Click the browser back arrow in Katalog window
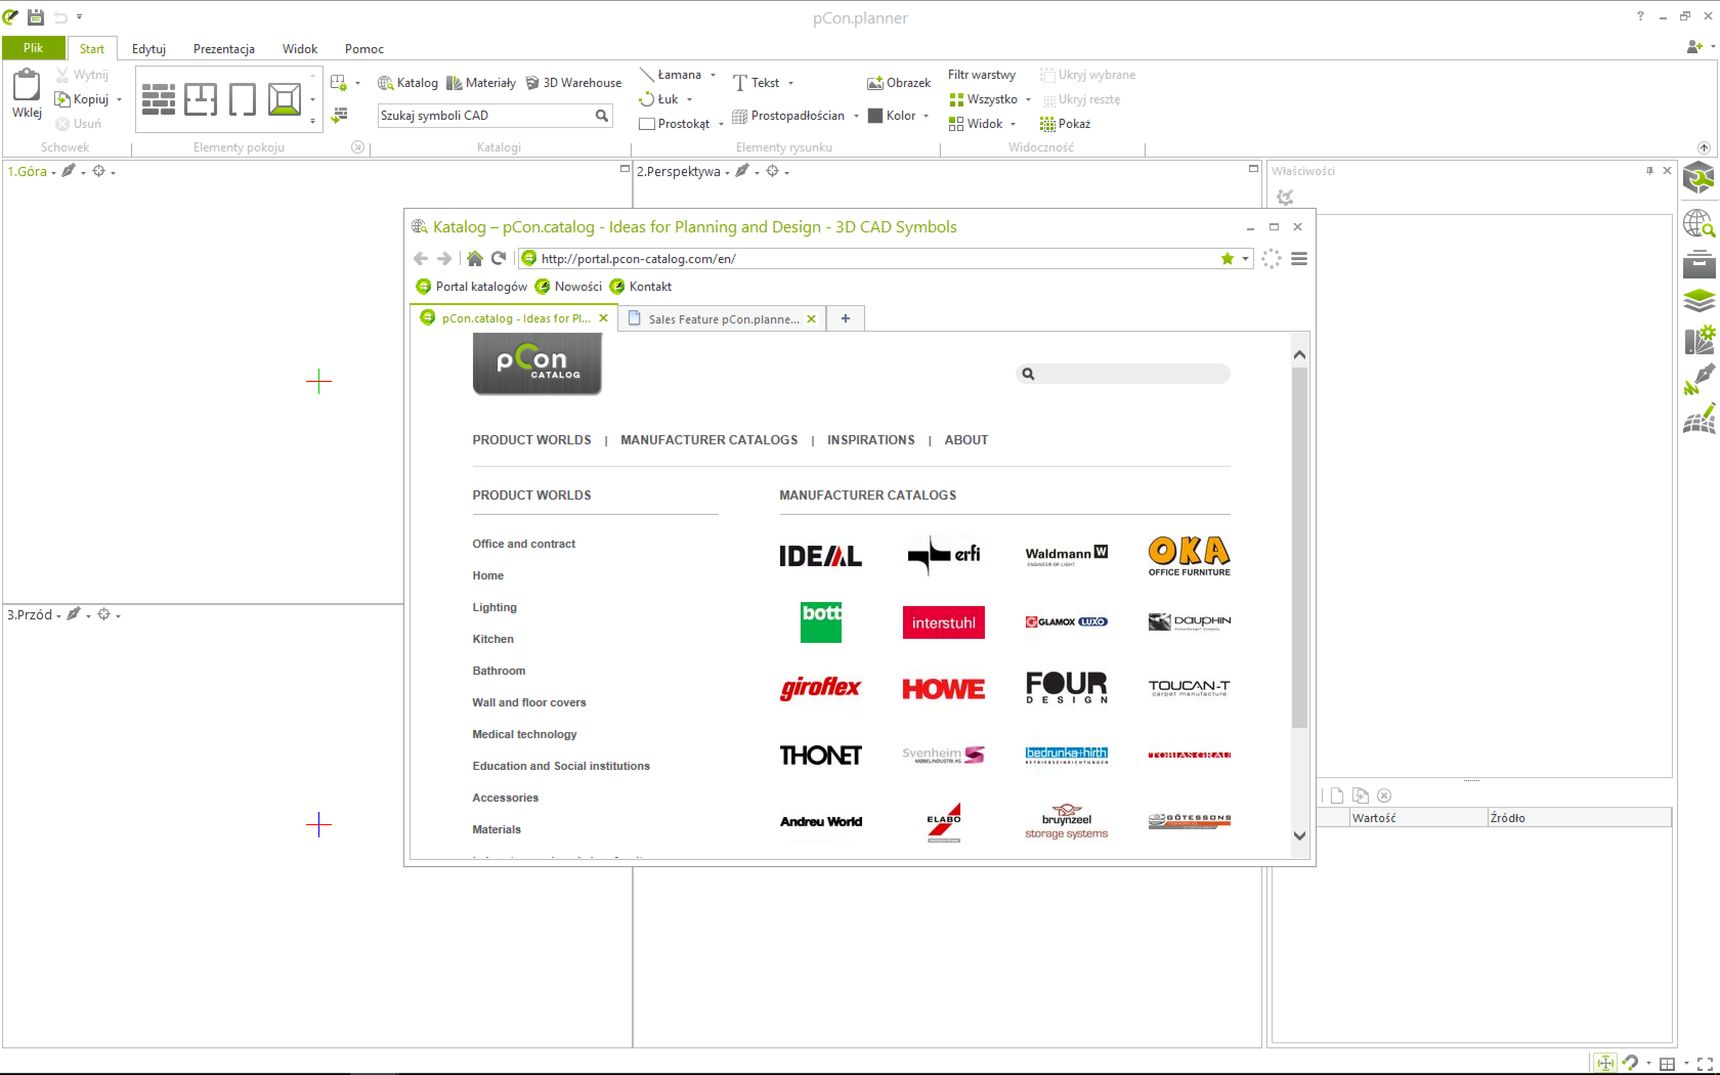Image resolution: width=1720 pixels, height=1075 pixels. click(421, 259)
